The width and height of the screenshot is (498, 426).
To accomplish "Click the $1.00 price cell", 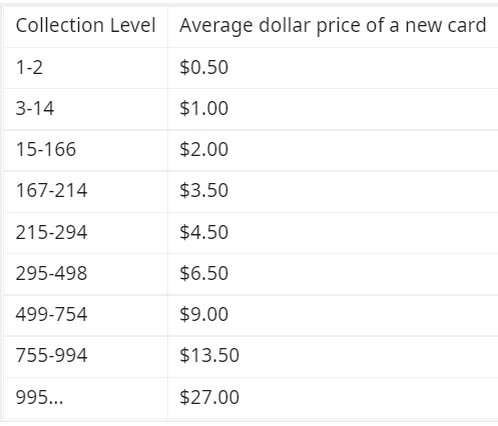I will (x=333, y=109).
